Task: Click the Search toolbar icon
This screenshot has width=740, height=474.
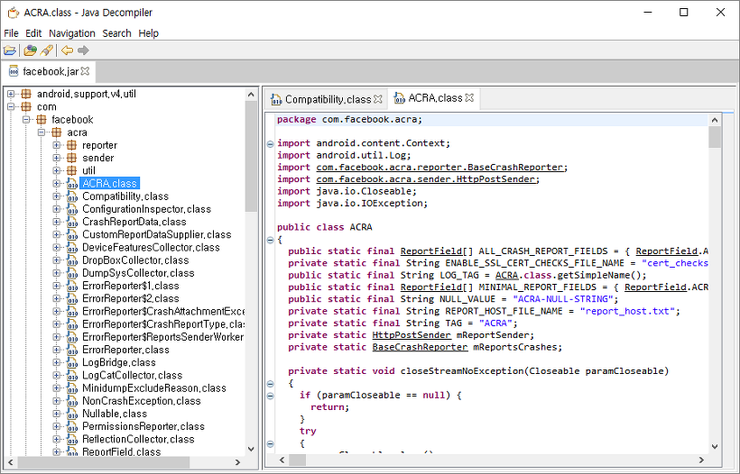Action: [x=46, y=50]
